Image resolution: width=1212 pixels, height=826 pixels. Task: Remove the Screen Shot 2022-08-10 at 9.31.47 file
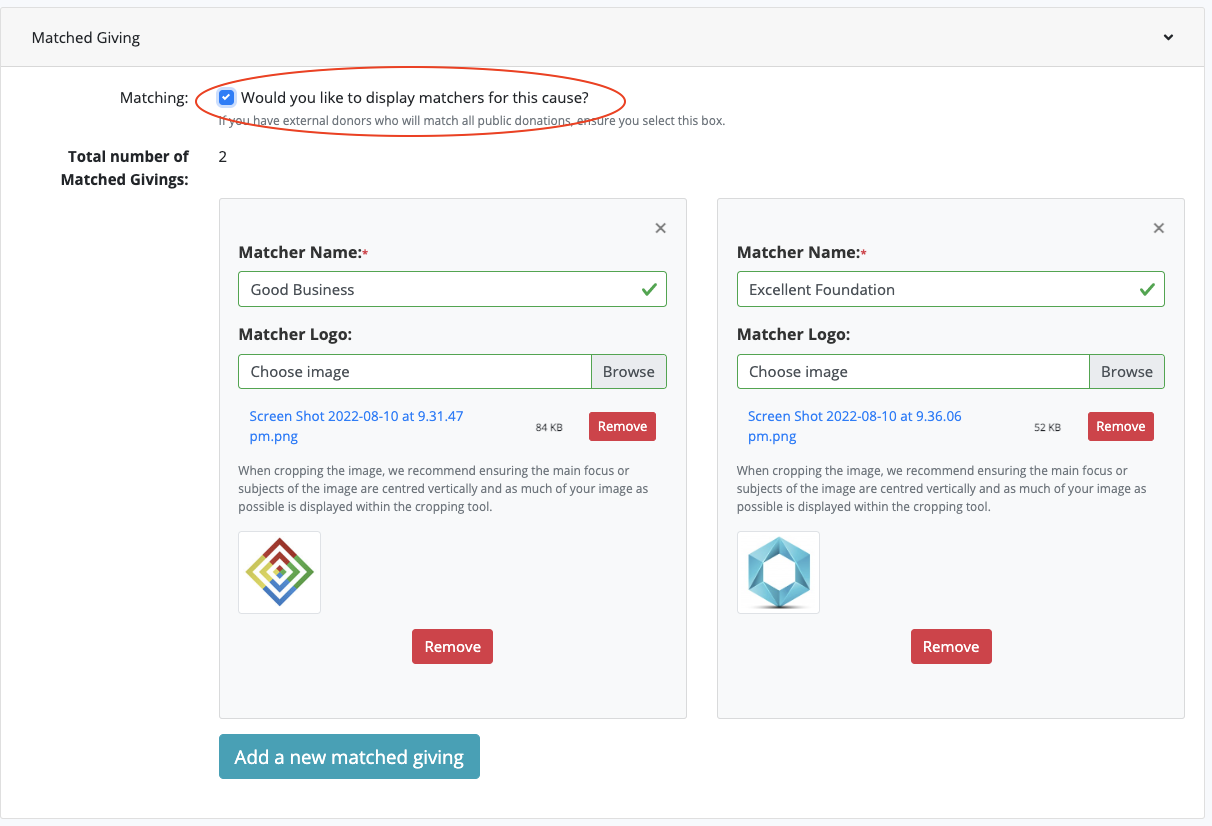[x=622, y=426]
